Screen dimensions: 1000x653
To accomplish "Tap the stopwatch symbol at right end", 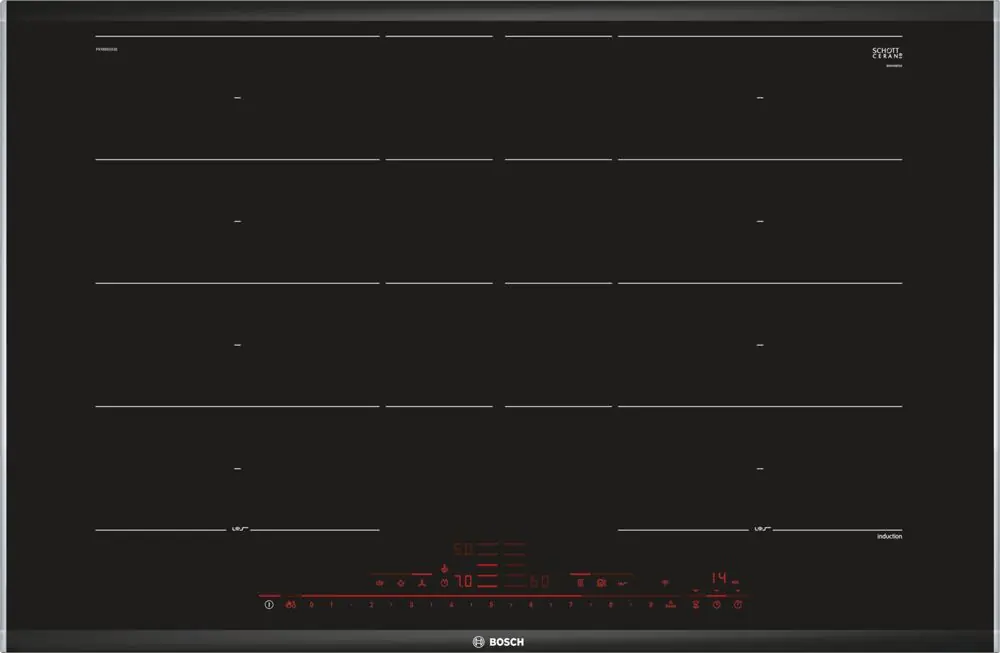I will click(x=738, y=604).
